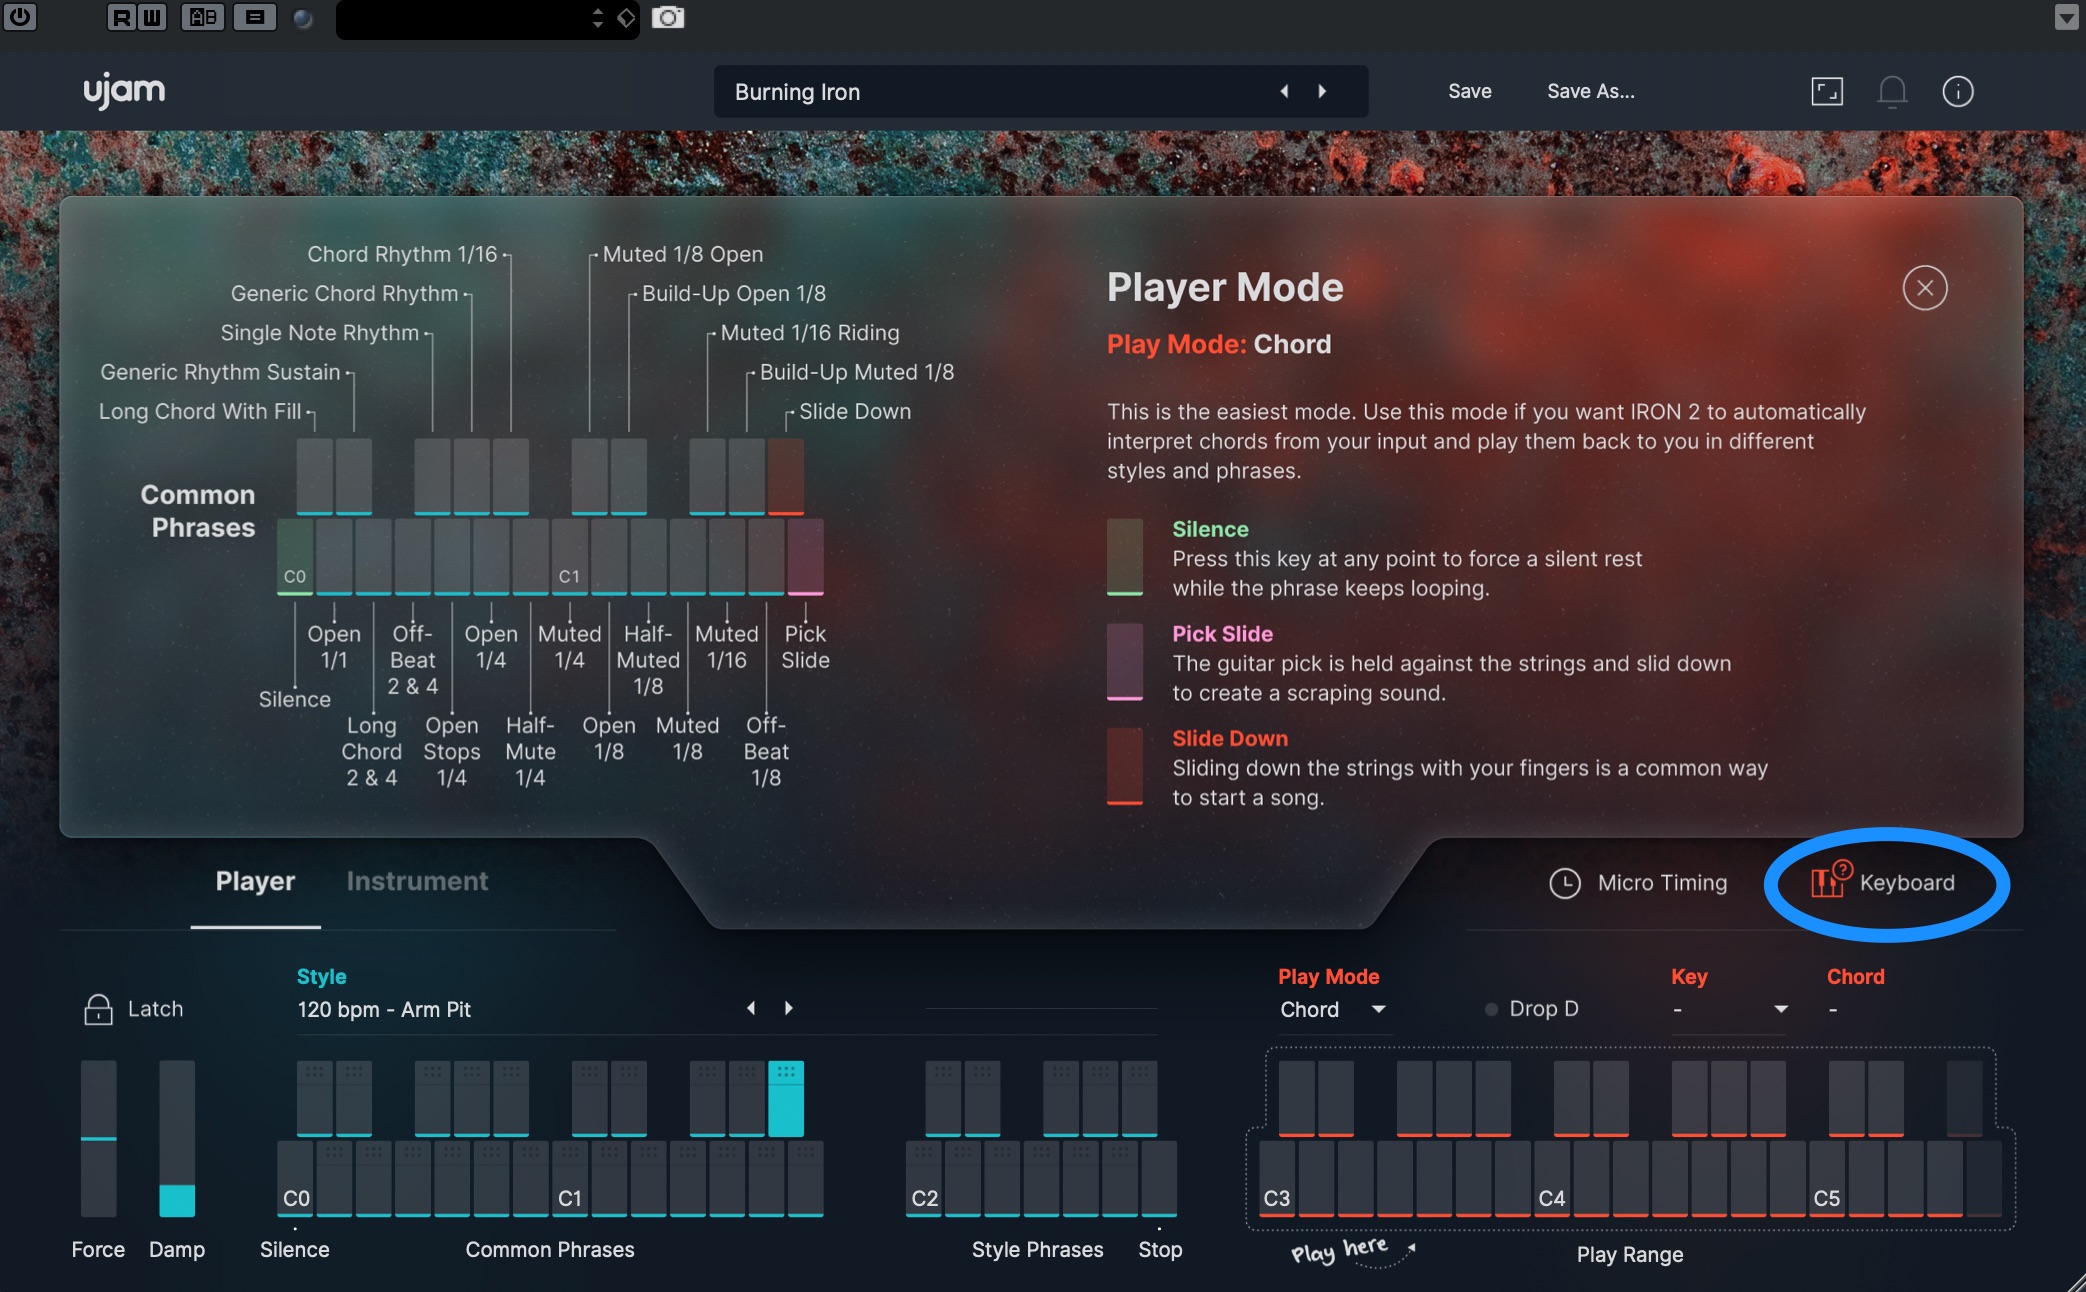Open the host preset management icon
Image resolution: width=2086 pixels, height=1292 pixels.
tap(255, 17)
